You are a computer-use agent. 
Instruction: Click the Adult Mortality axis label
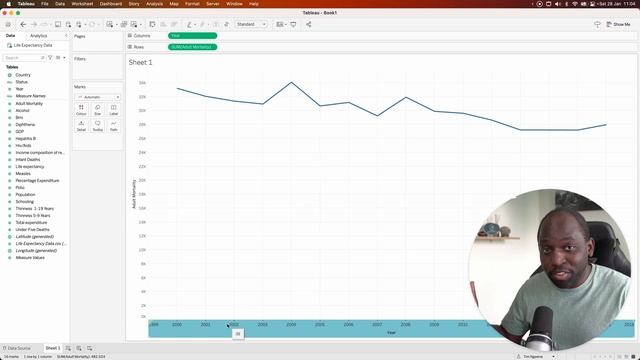tap(133, 194)
